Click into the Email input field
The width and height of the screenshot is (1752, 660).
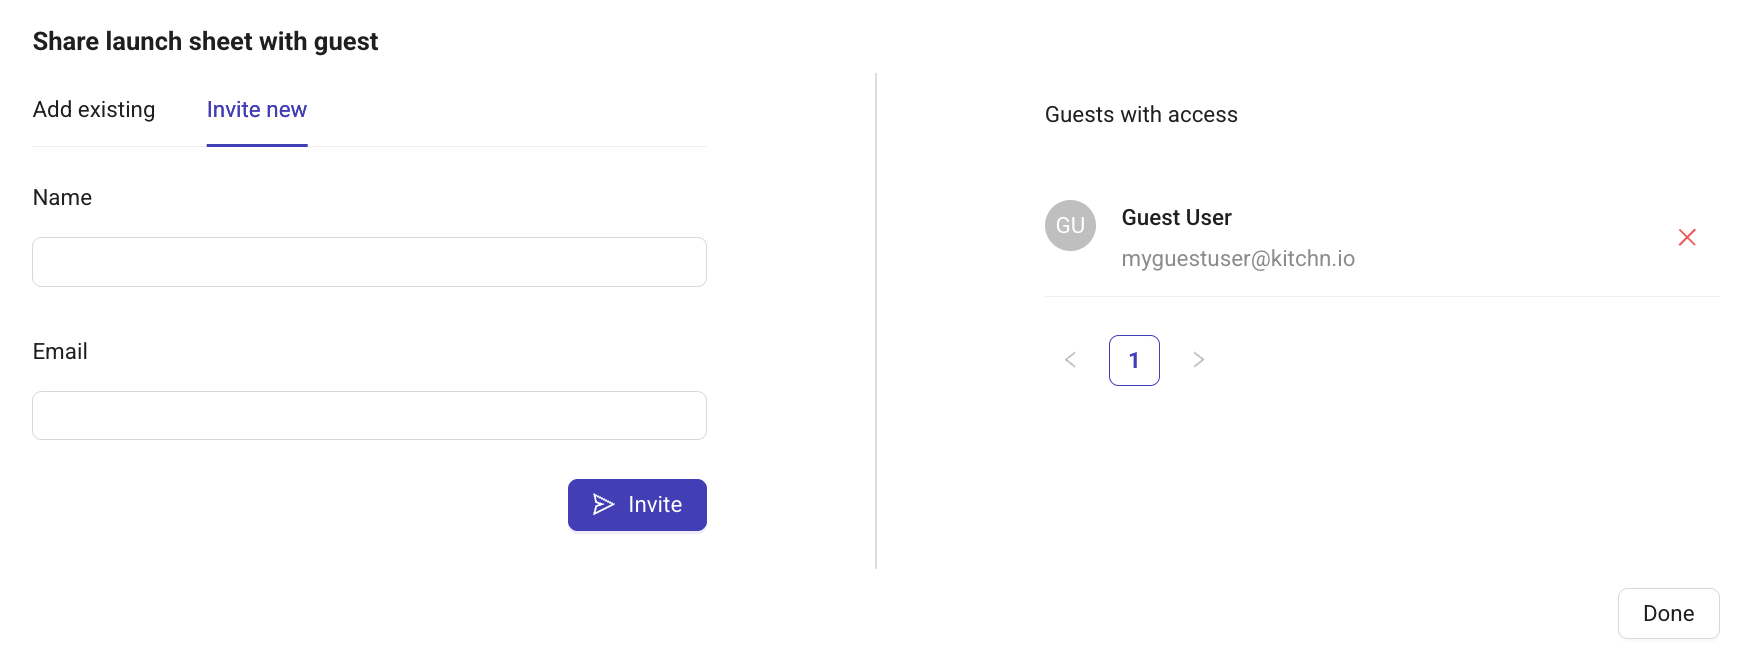pos(369,416)
